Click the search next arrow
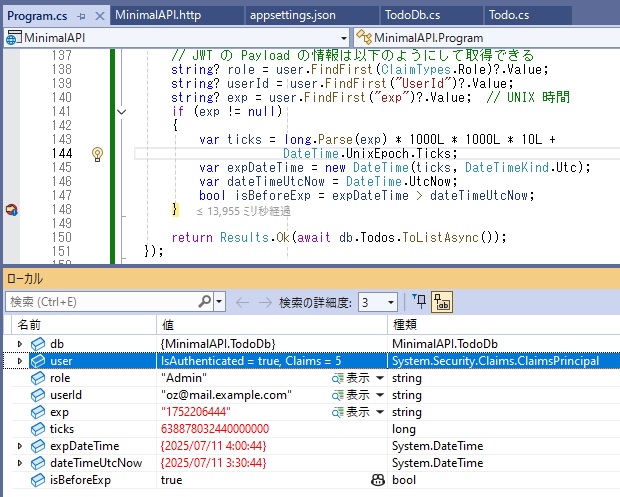 [265, 302]
